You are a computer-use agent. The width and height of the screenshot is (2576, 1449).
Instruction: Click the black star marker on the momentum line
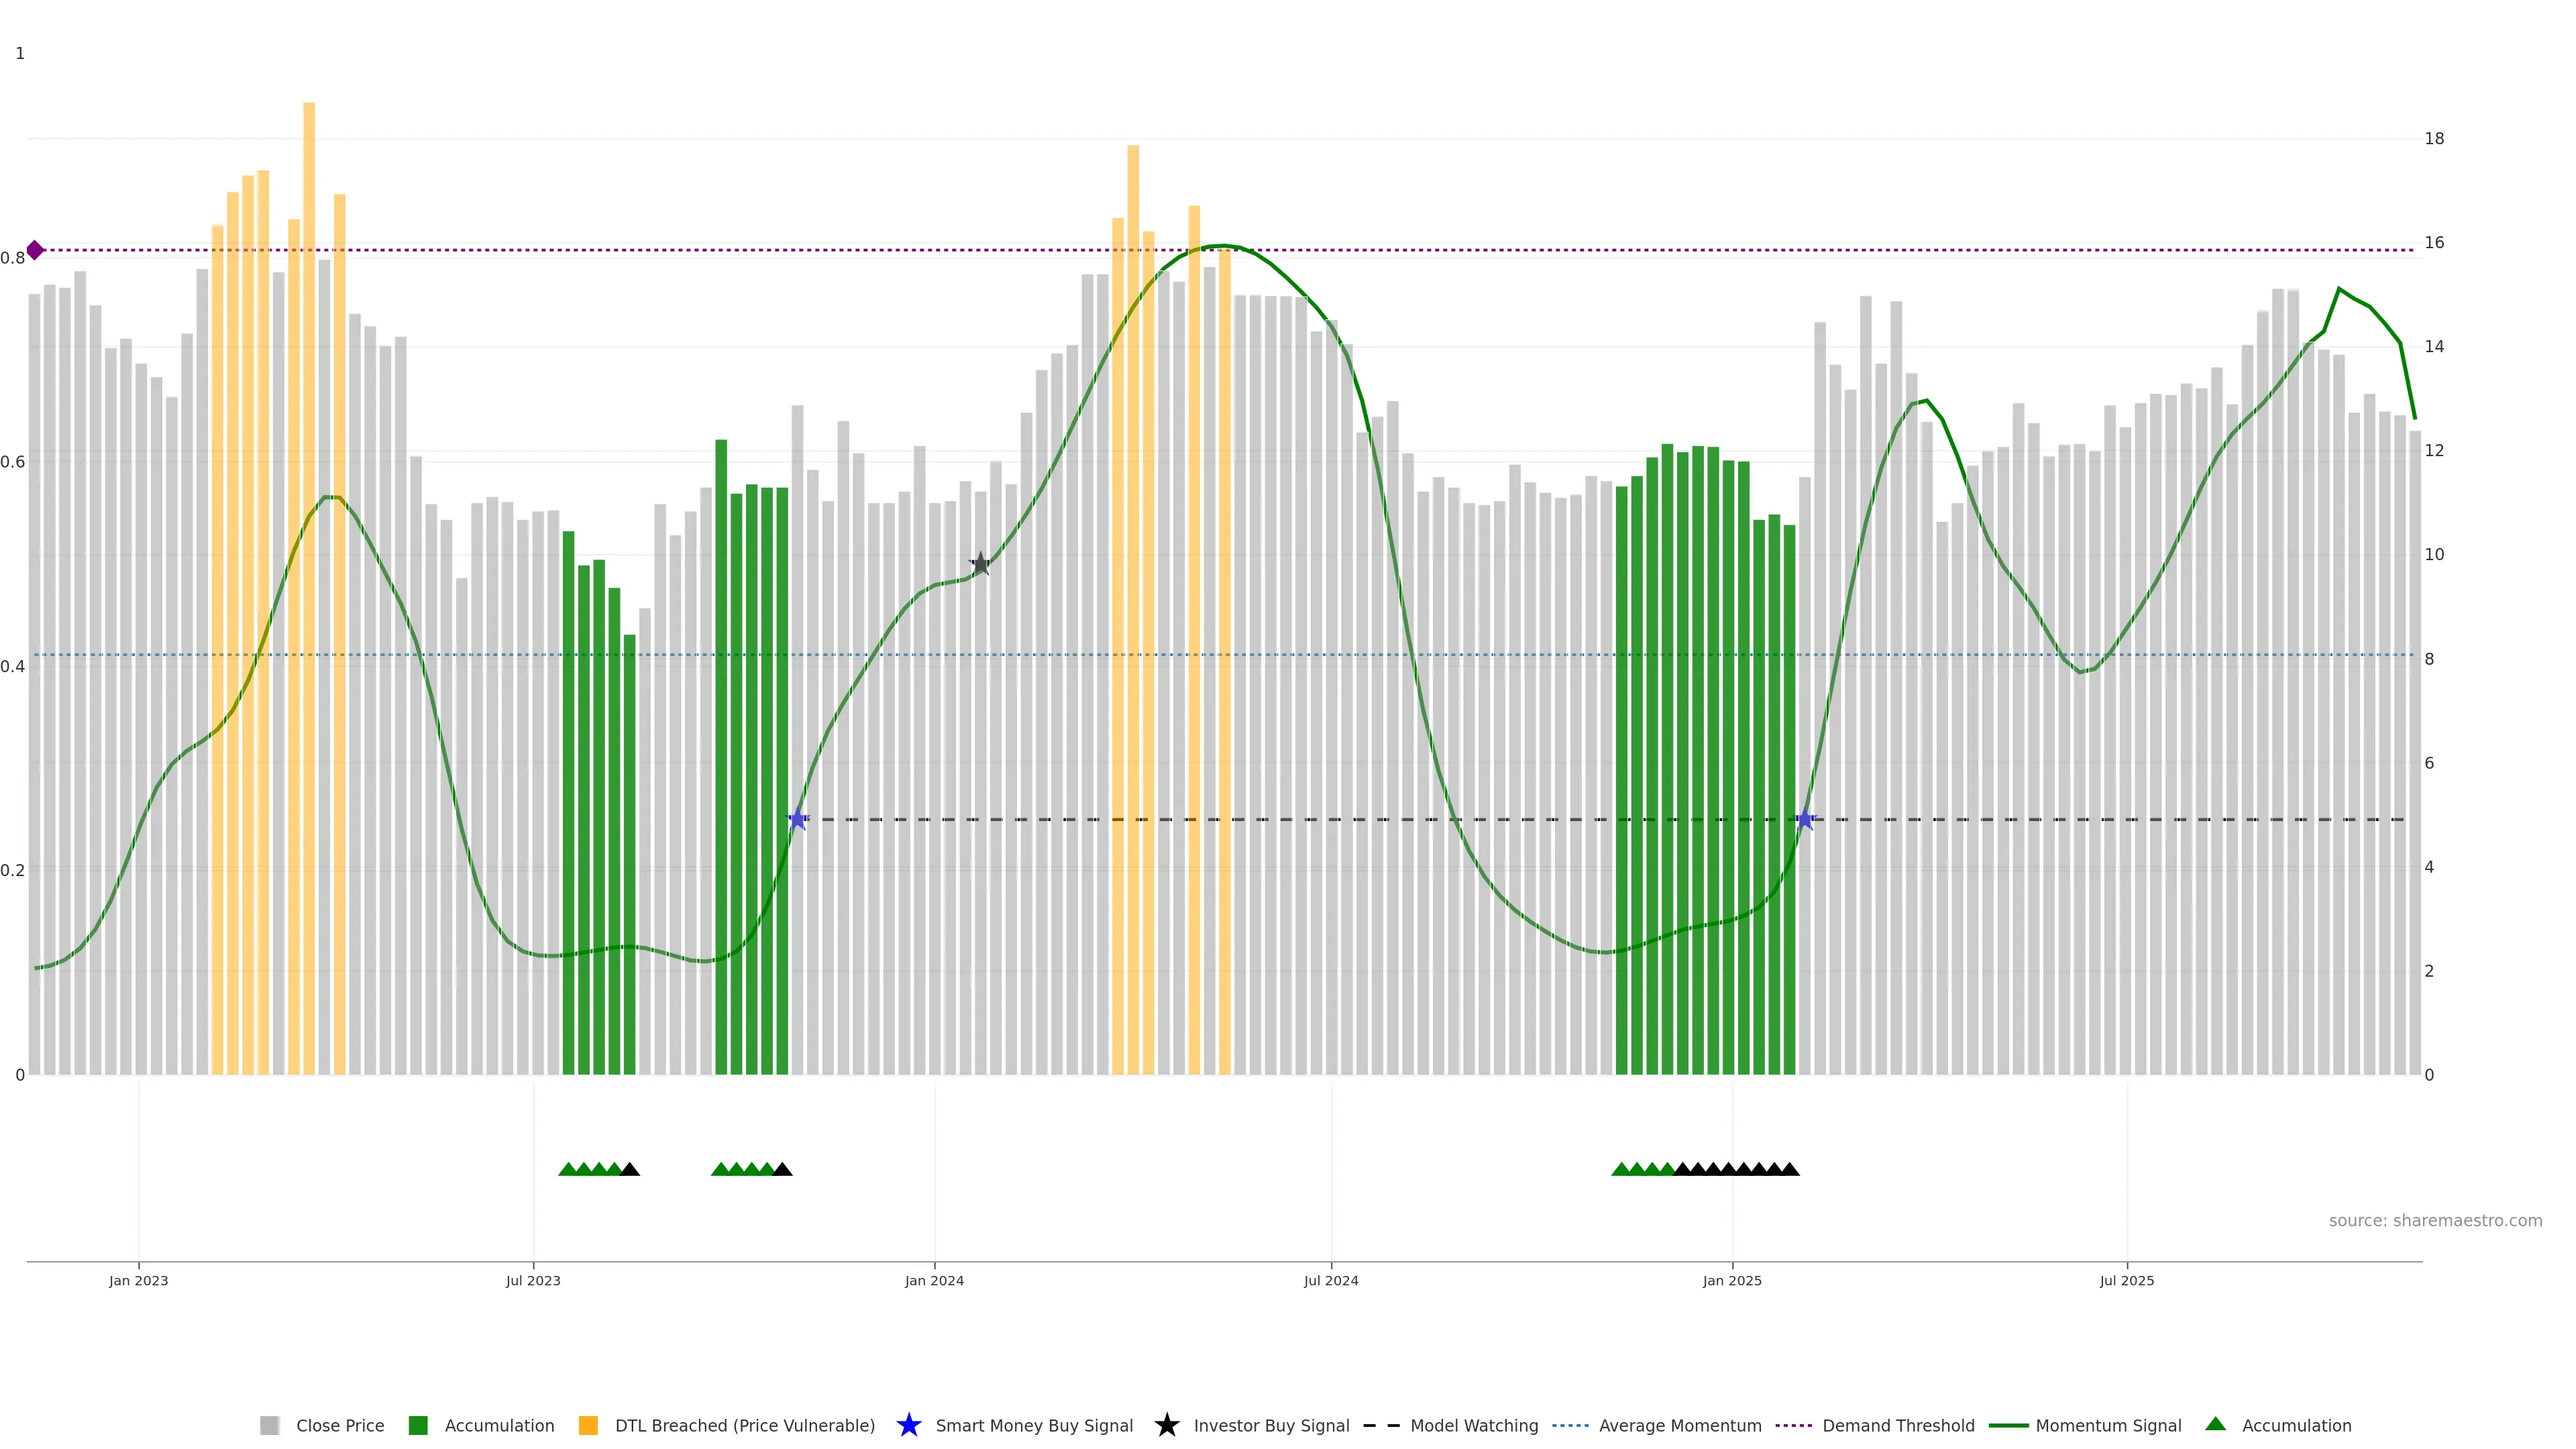point(980,564)
